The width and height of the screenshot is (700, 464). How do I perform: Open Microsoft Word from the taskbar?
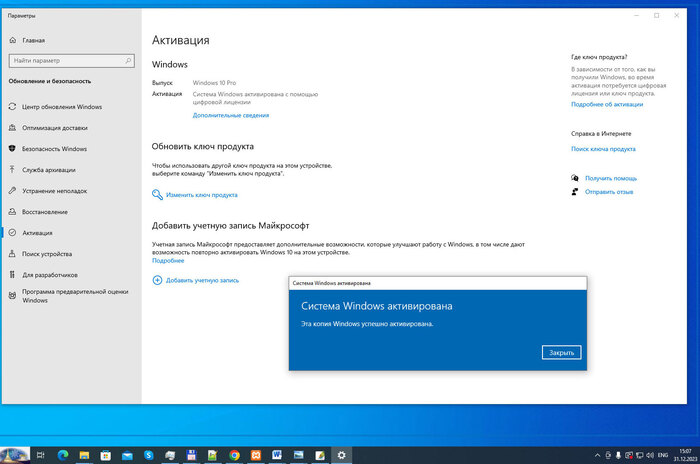tap(277, 455)
